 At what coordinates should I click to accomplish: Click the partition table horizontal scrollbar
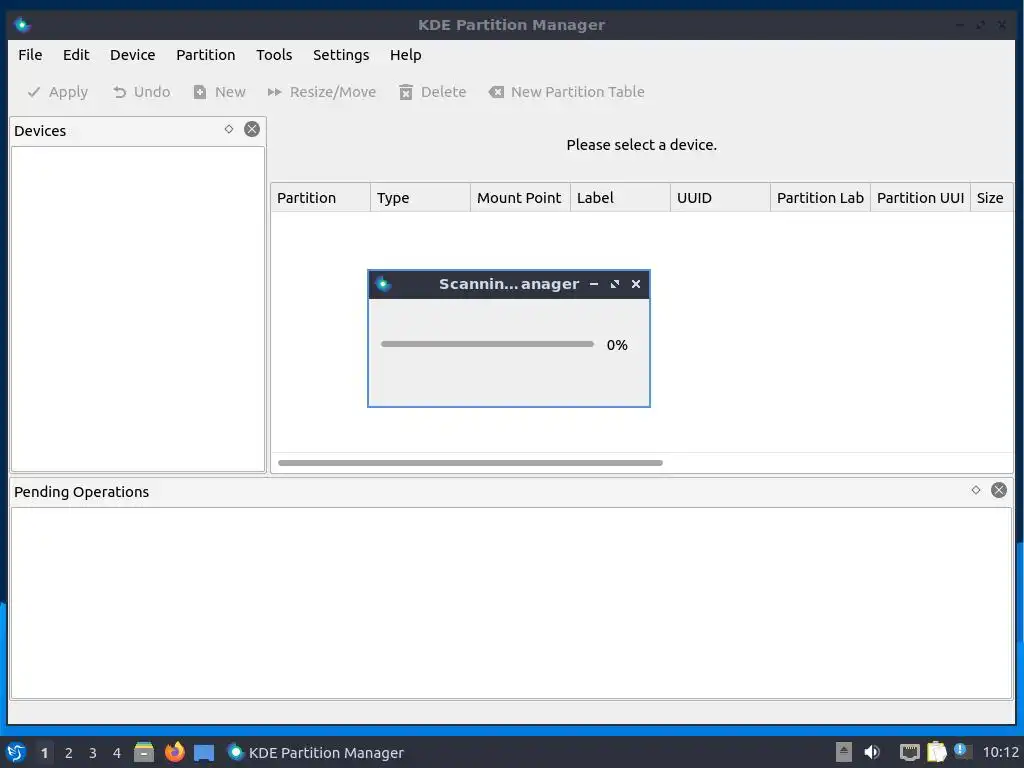470,463
